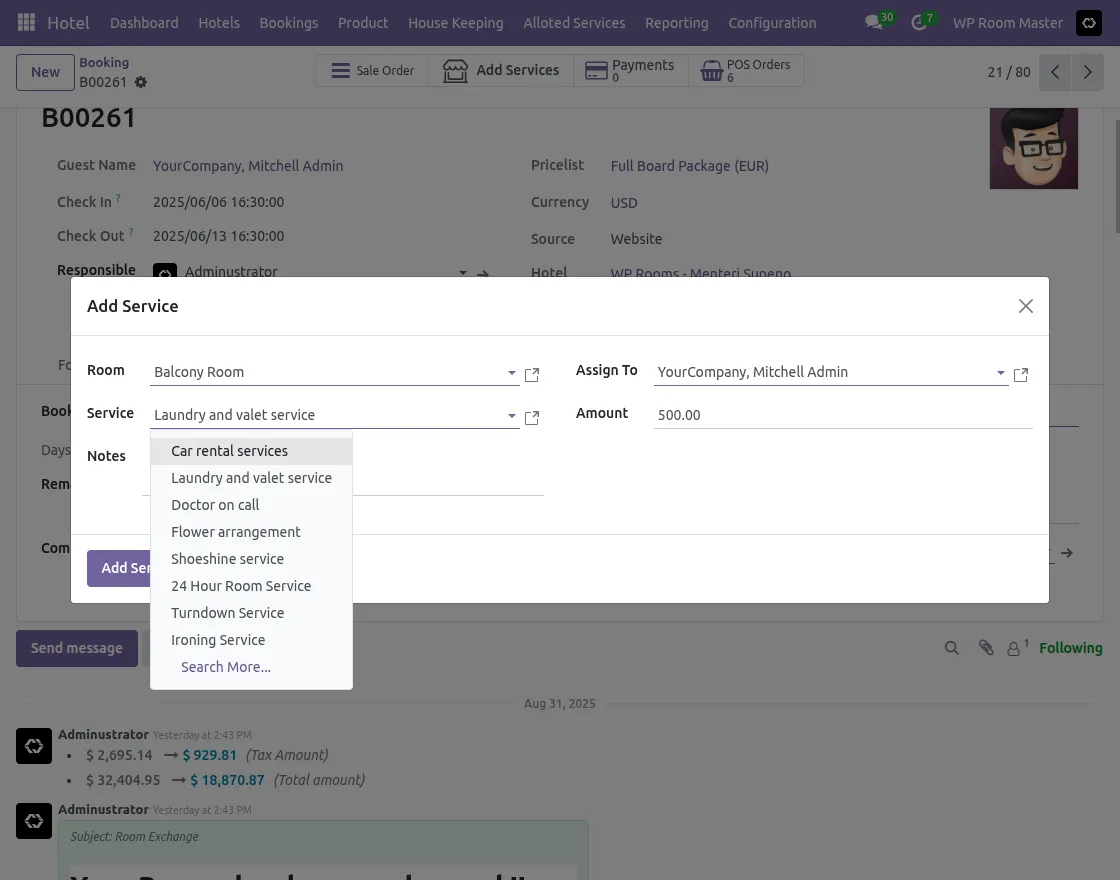The height and width of the screenshot is (880, 1120).
Task: Open the WP Rooms - Menteri Supeno hotel link
Action: [x=700, y=272]
